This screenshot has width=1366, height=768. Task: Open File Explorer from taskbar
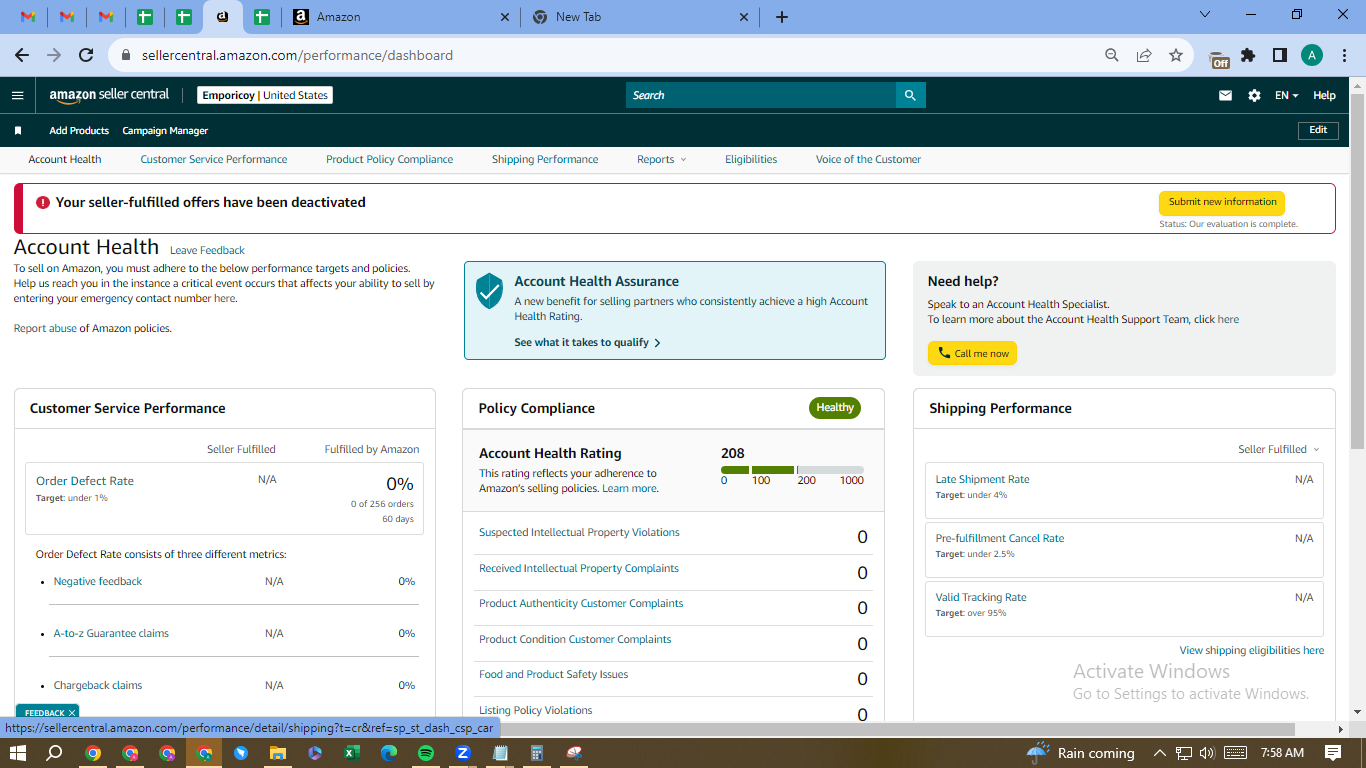pyautogui.click(x=278, y=752)
